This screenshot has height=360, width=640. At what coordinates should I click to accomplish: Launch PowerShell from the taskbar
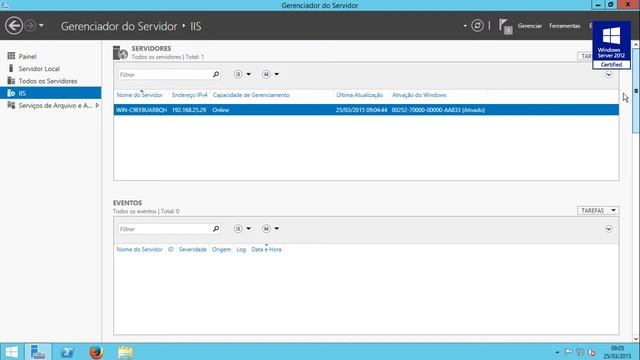(x=67, y=352)
